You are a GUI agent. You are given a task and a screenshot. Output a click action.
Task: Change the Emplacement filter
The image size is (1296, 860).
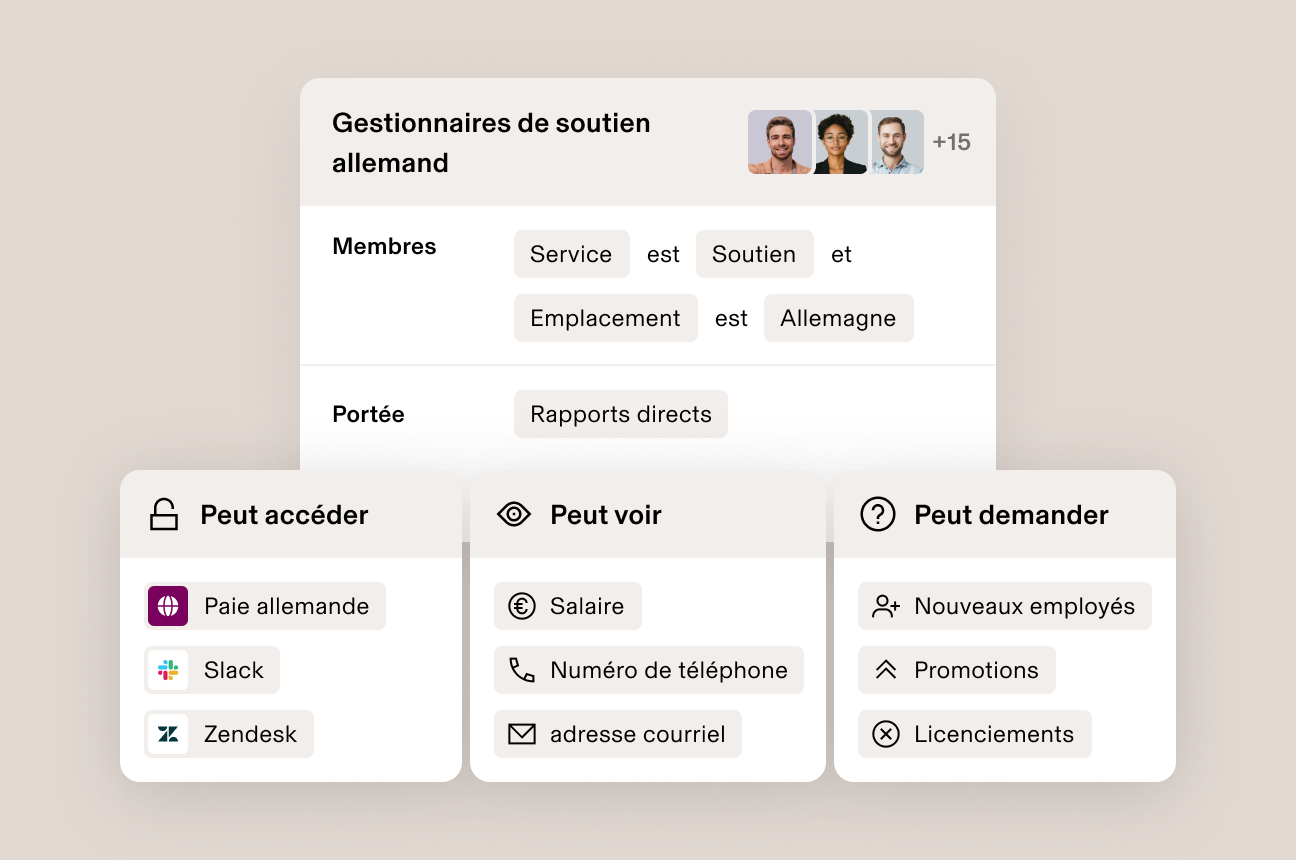tap(605, 317)
